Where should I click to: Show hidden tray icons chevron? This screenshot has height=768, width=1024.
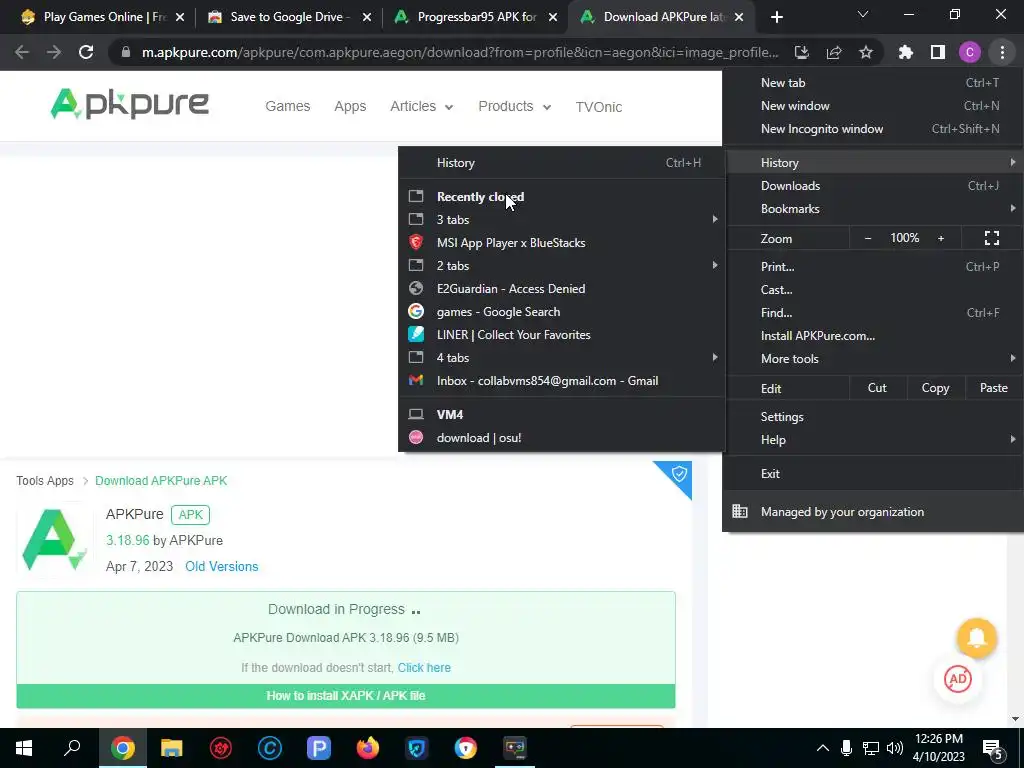click(823, 748)
